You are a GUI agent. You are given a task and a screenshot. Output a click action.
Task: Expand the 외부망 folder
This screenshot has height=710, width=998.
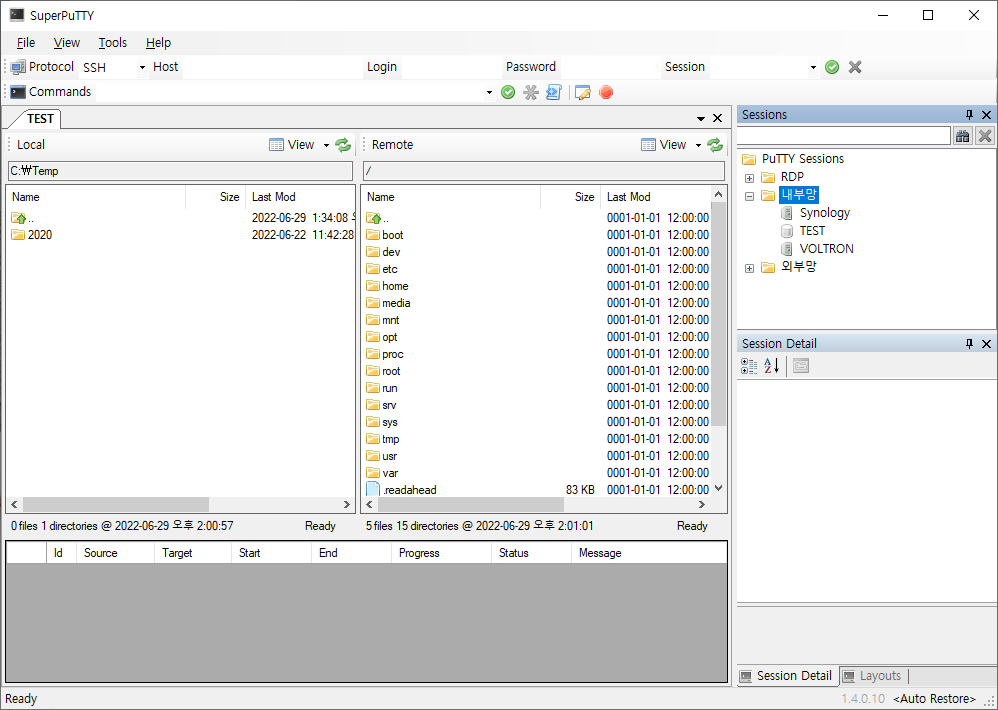[749, 268]
